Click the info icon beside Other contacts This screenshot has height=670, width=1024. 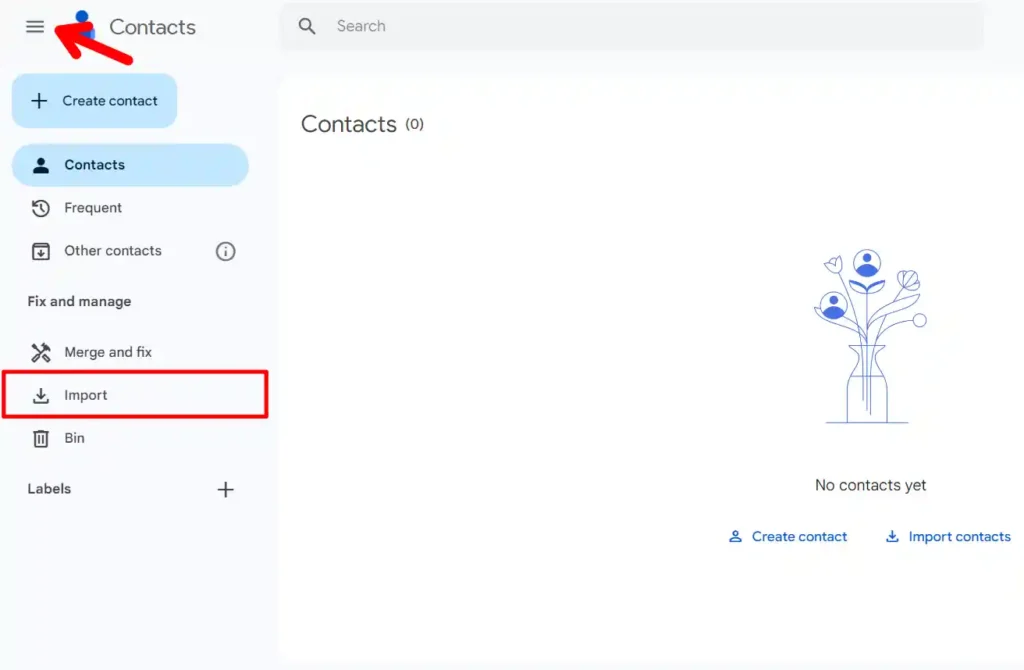225,251
